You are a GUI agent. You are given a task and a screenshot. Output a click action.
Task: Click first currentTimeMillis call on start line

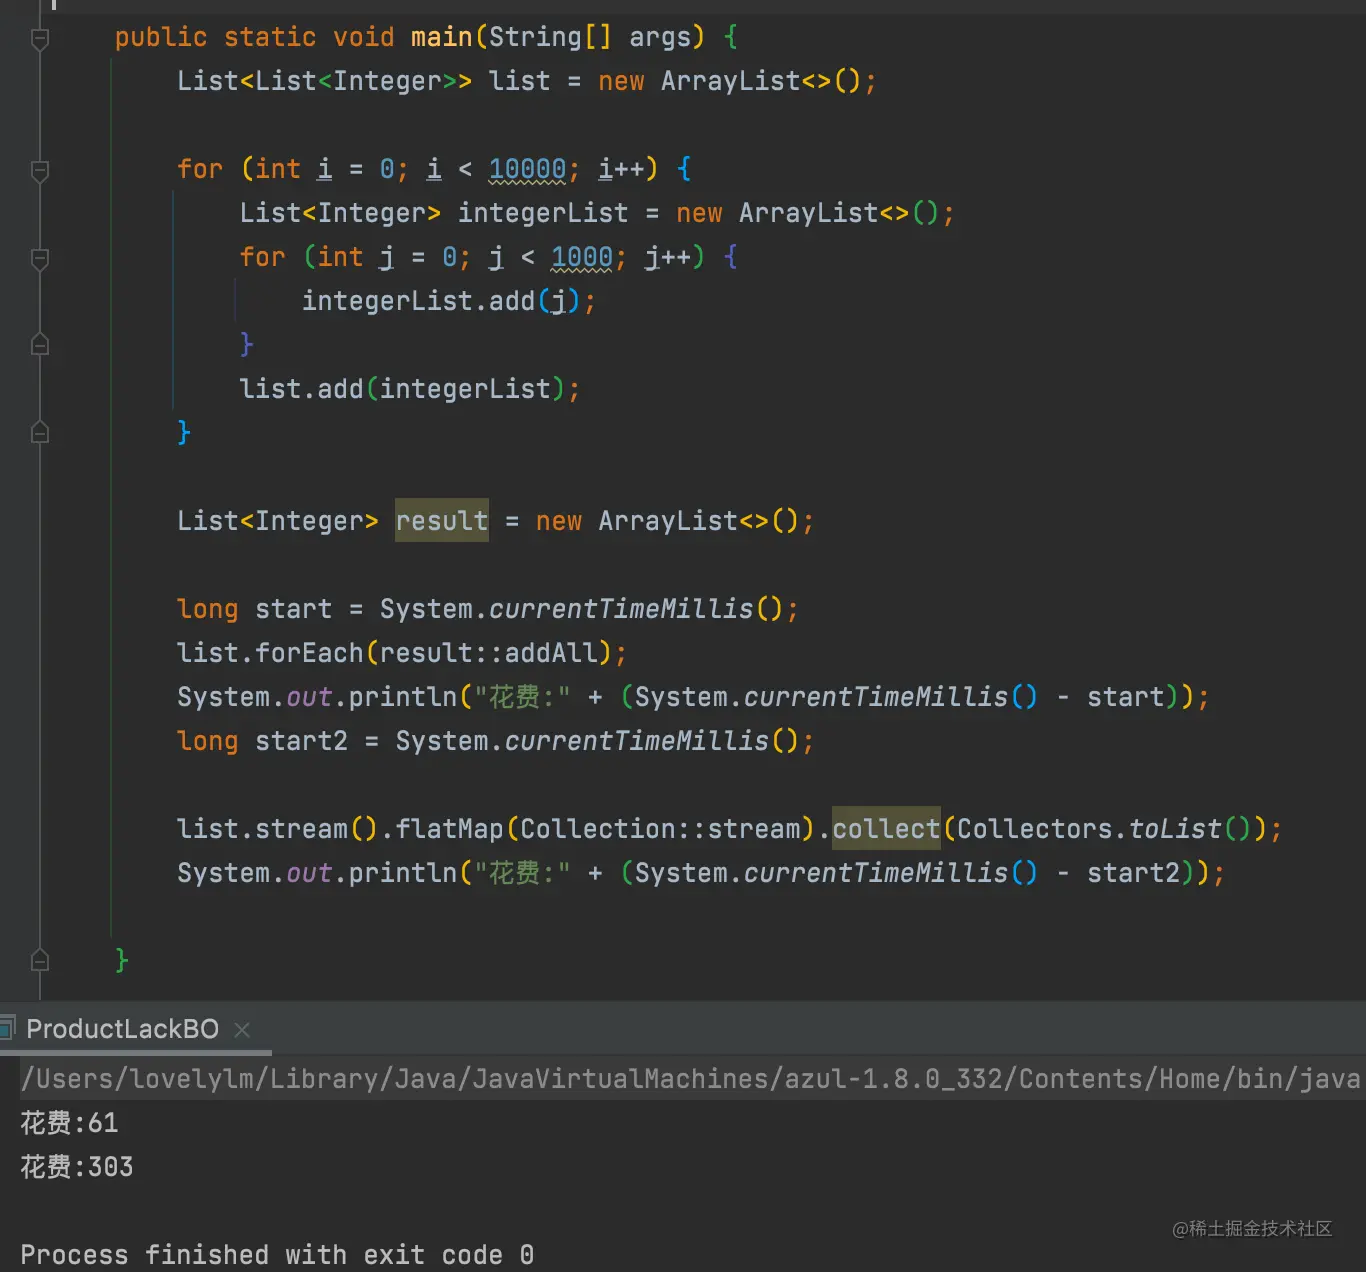click(x=620, y=609)
